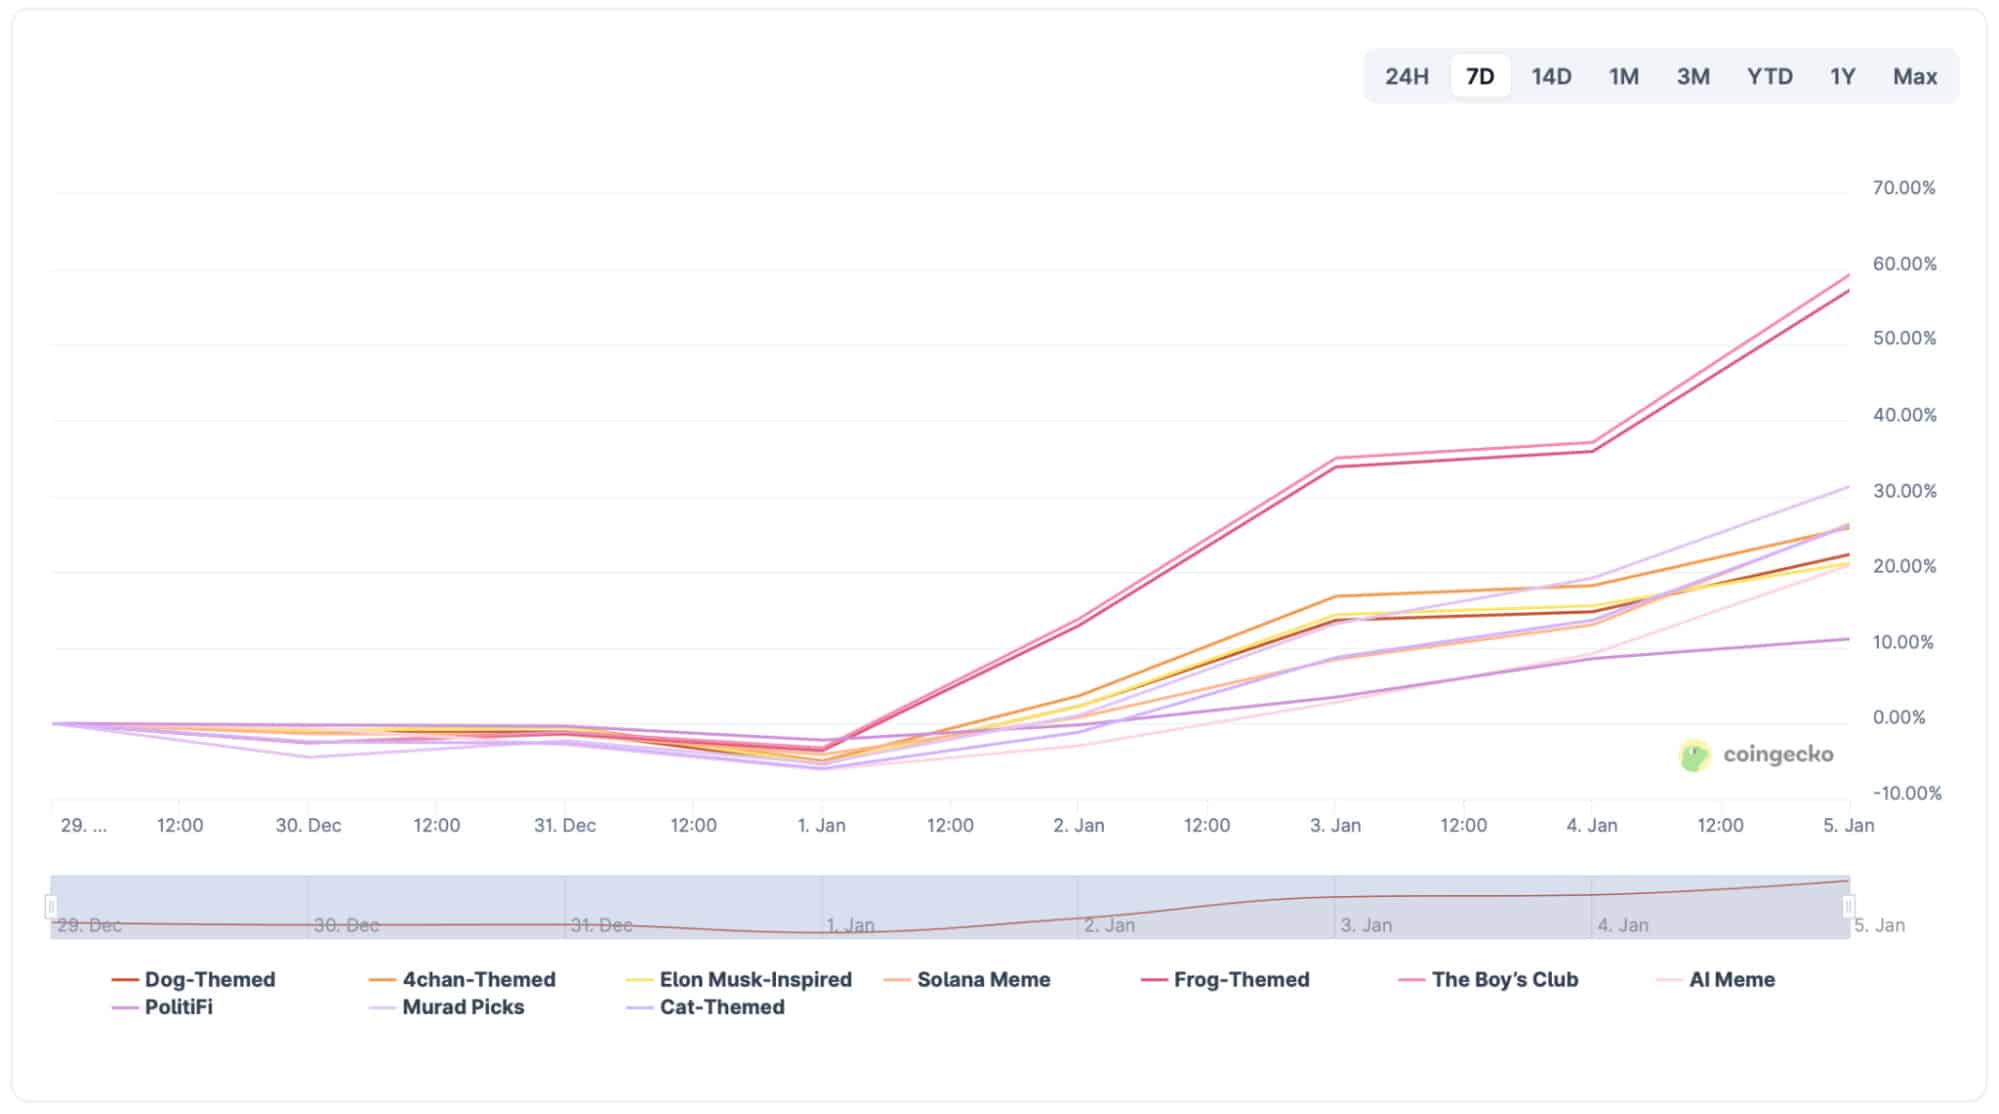Hide the Frog-Themed series
Viewport: 1999px width, 1114px height.
[x=1241, y=980]
